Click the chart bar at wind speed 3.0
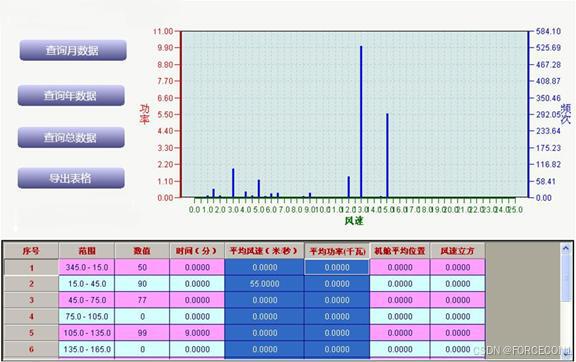The height and width of the screenshot is (362, 576). tap(233, 183)
